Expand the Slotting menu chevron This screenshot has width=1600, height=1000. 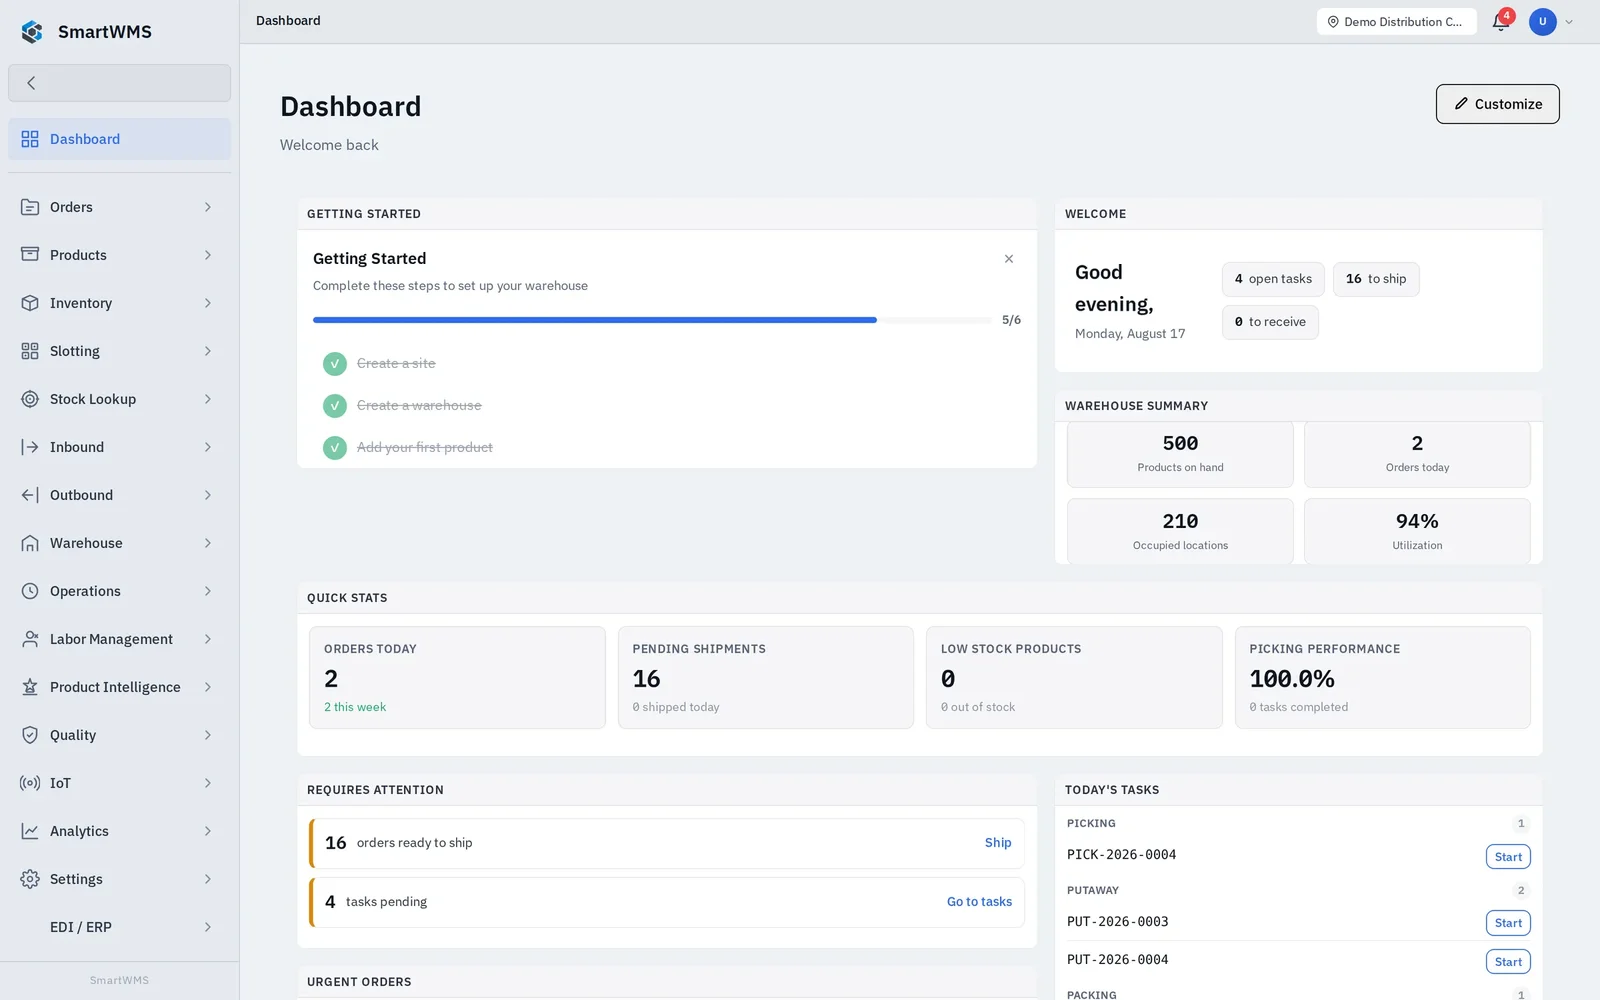click(x=208, y=351)
